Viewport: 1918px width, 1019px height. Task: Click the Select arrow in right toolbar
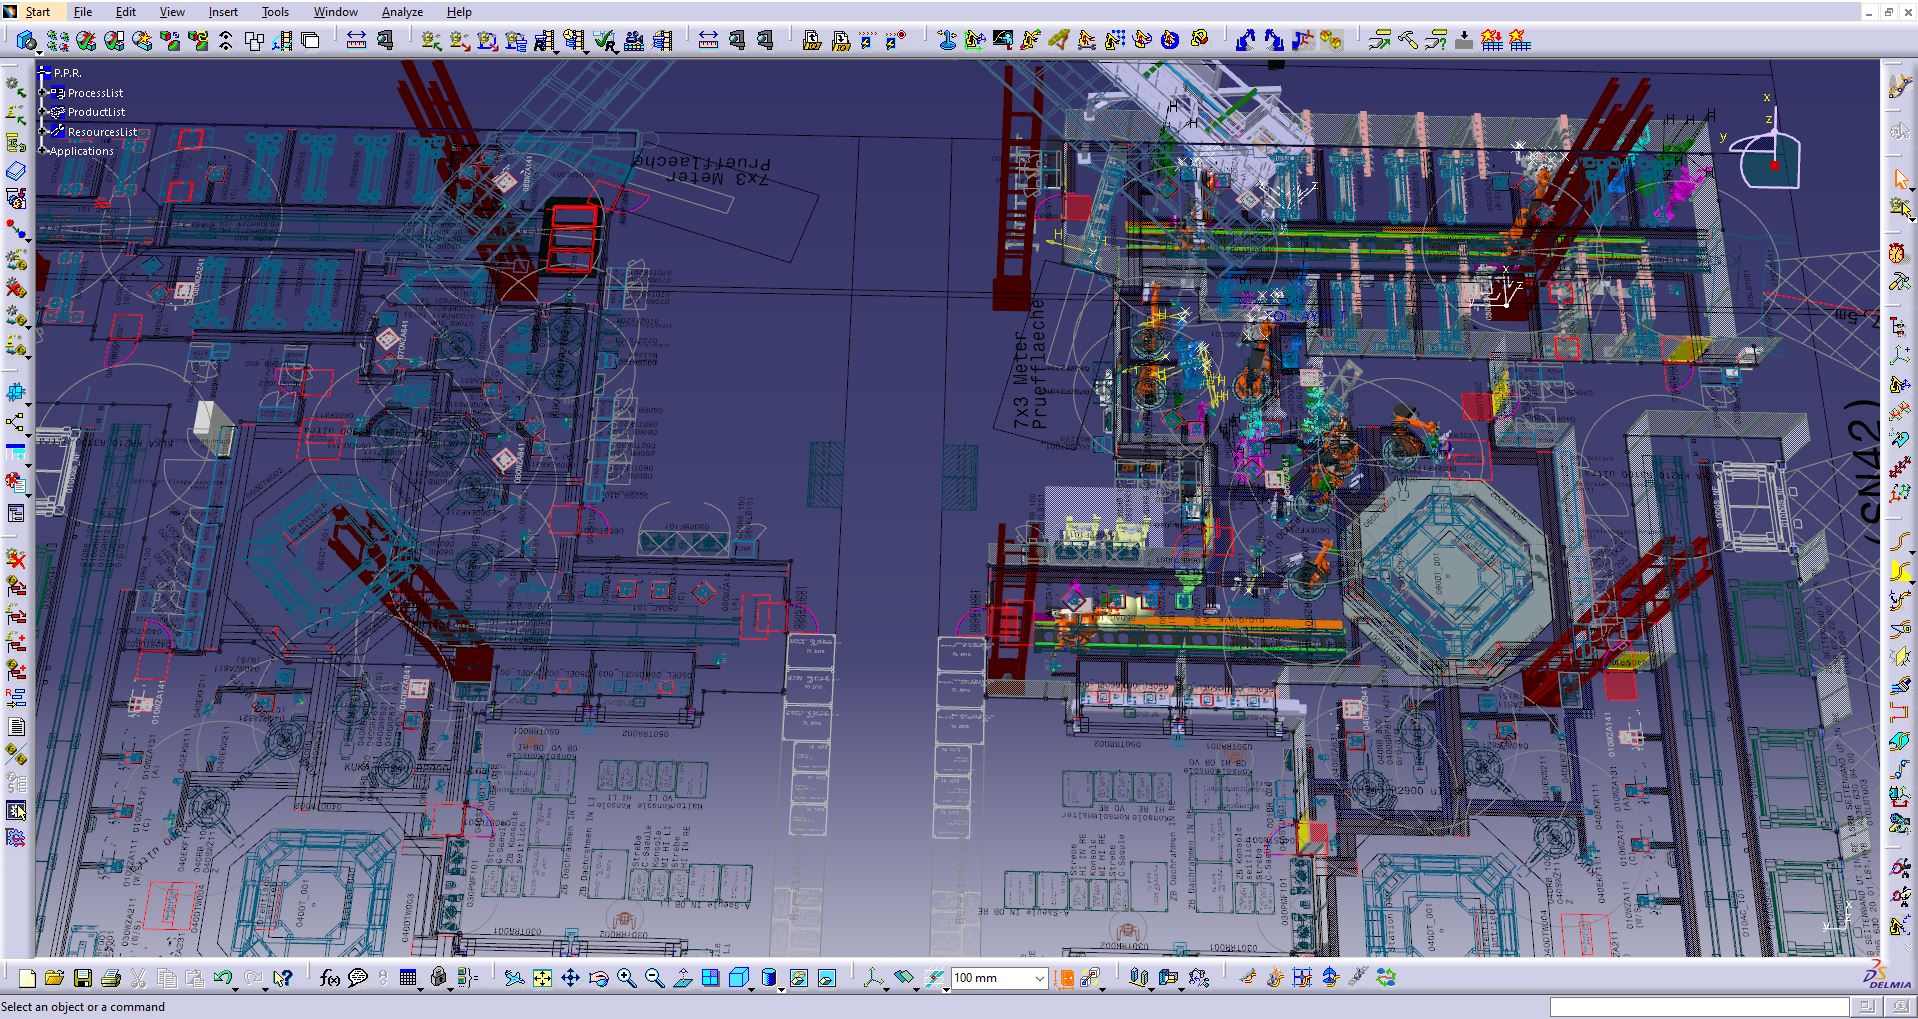[1900, 179]
